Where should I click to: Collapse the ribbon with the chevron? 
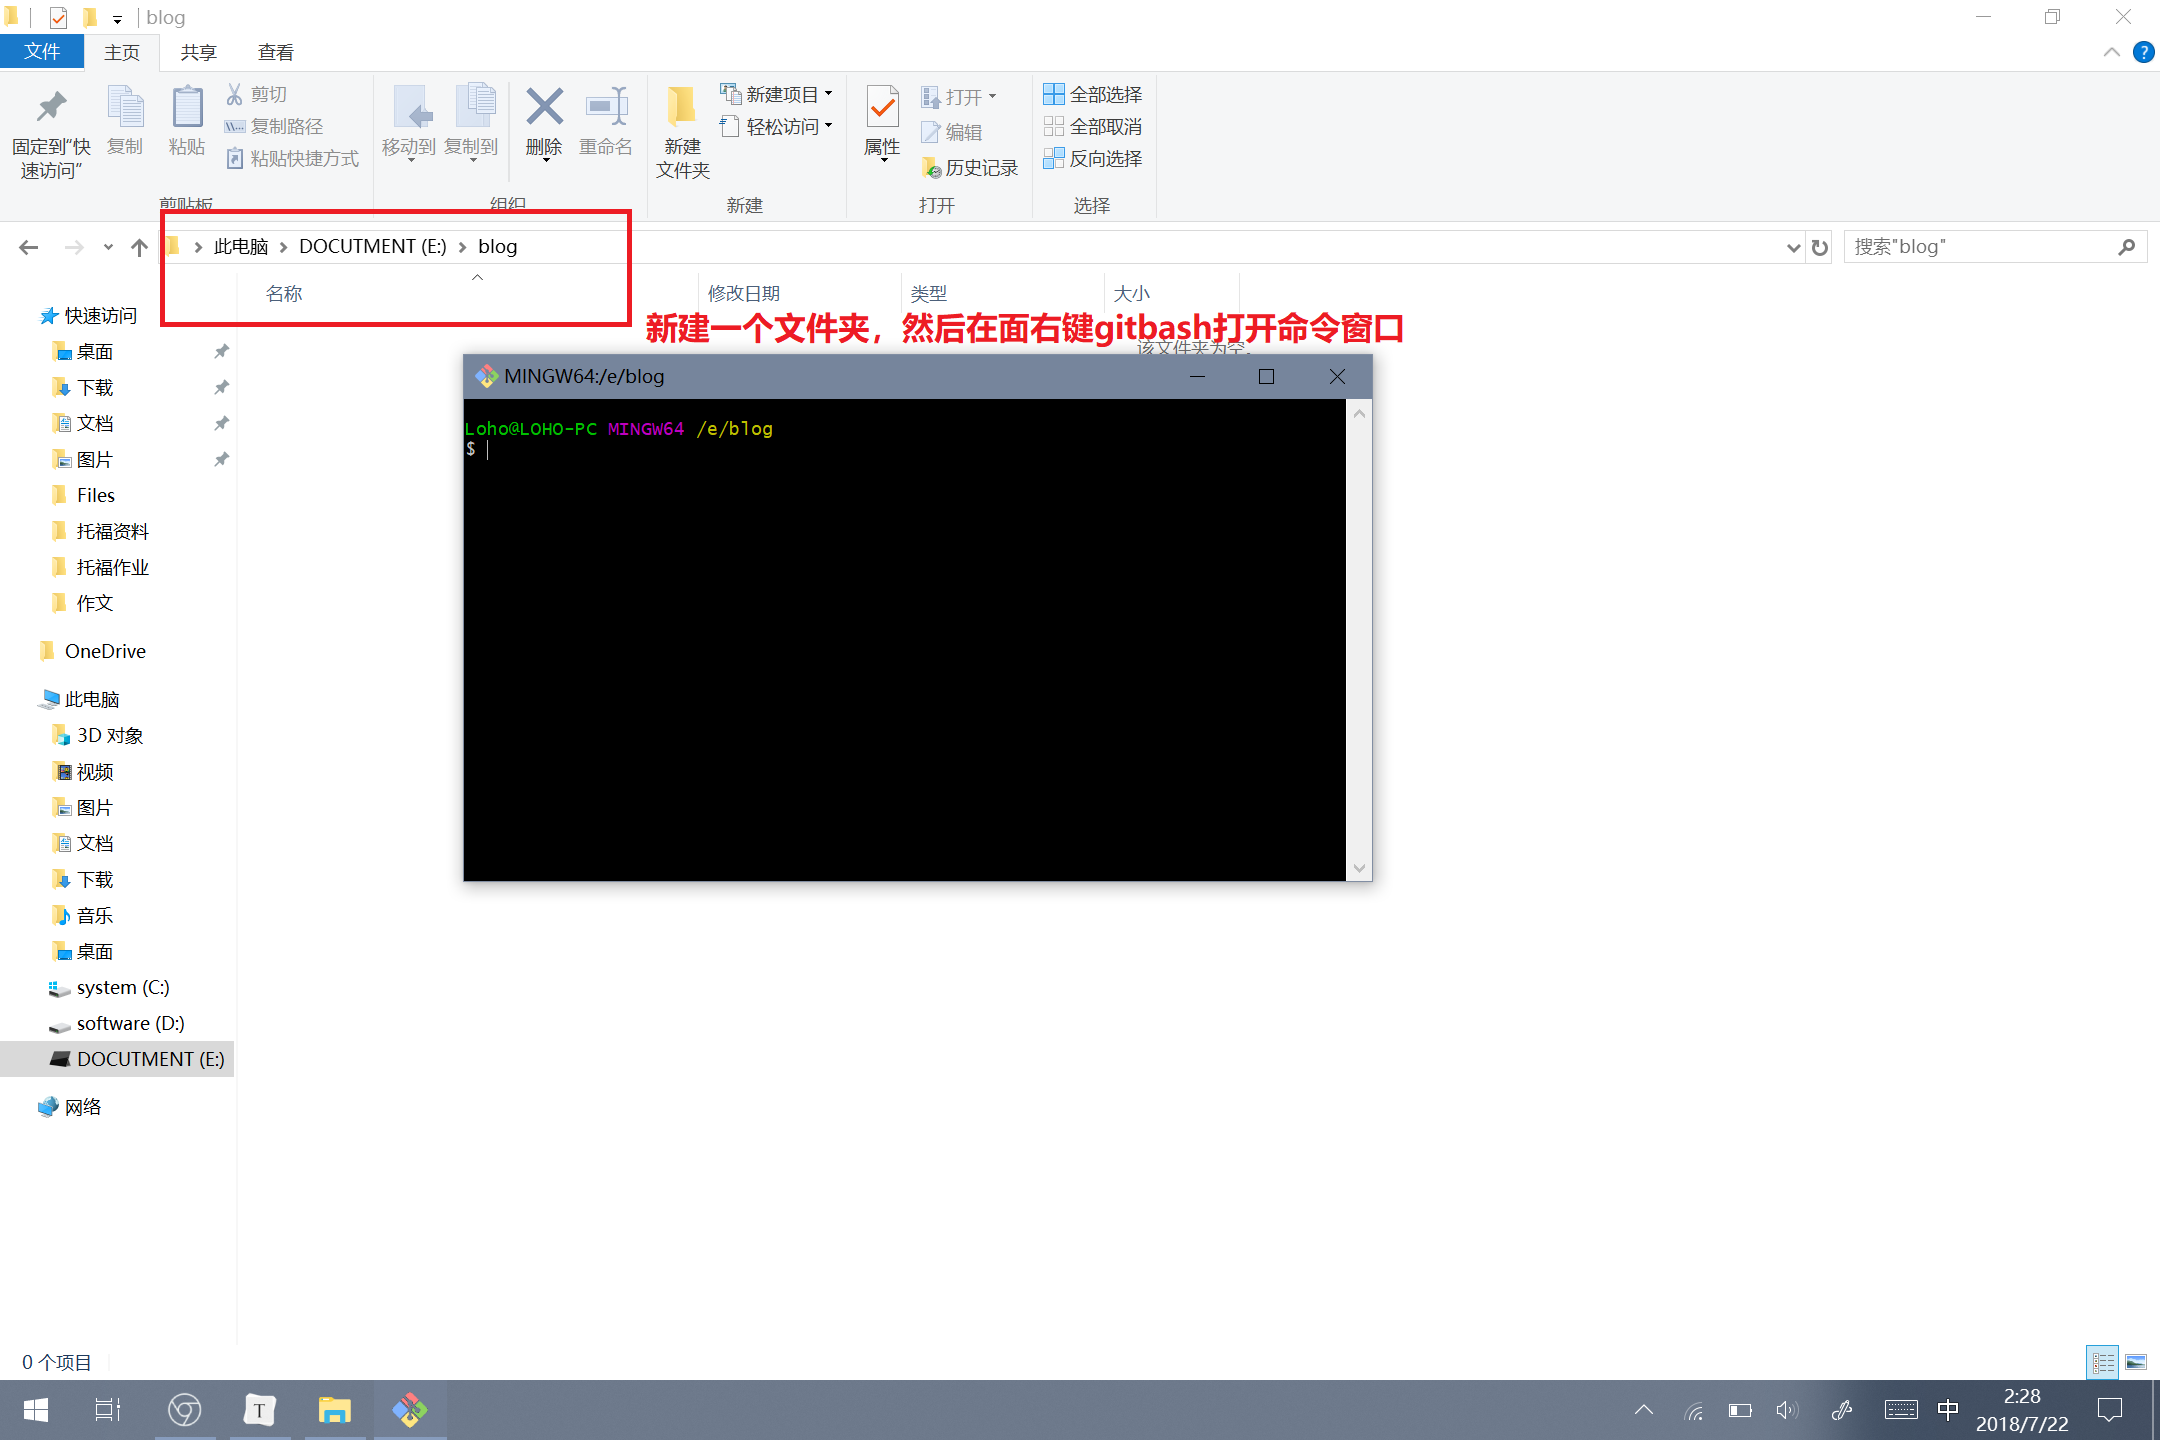coord(2112,52)
